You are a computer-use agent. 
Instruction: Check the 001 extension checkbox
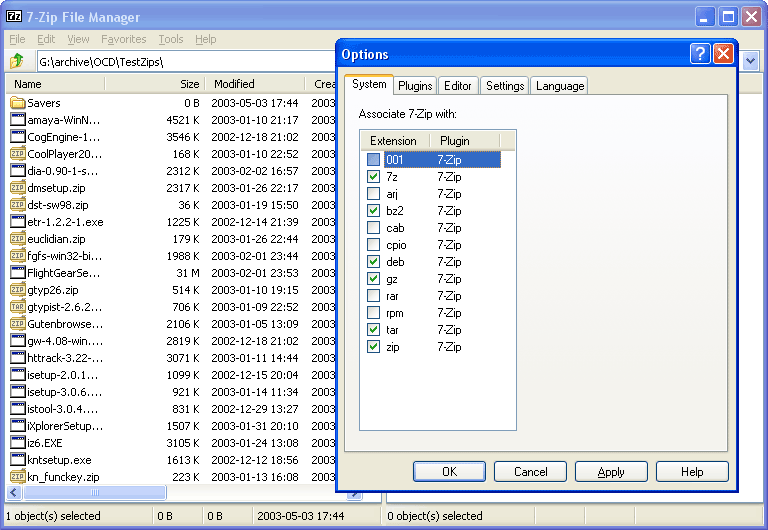tap(373, 160)
